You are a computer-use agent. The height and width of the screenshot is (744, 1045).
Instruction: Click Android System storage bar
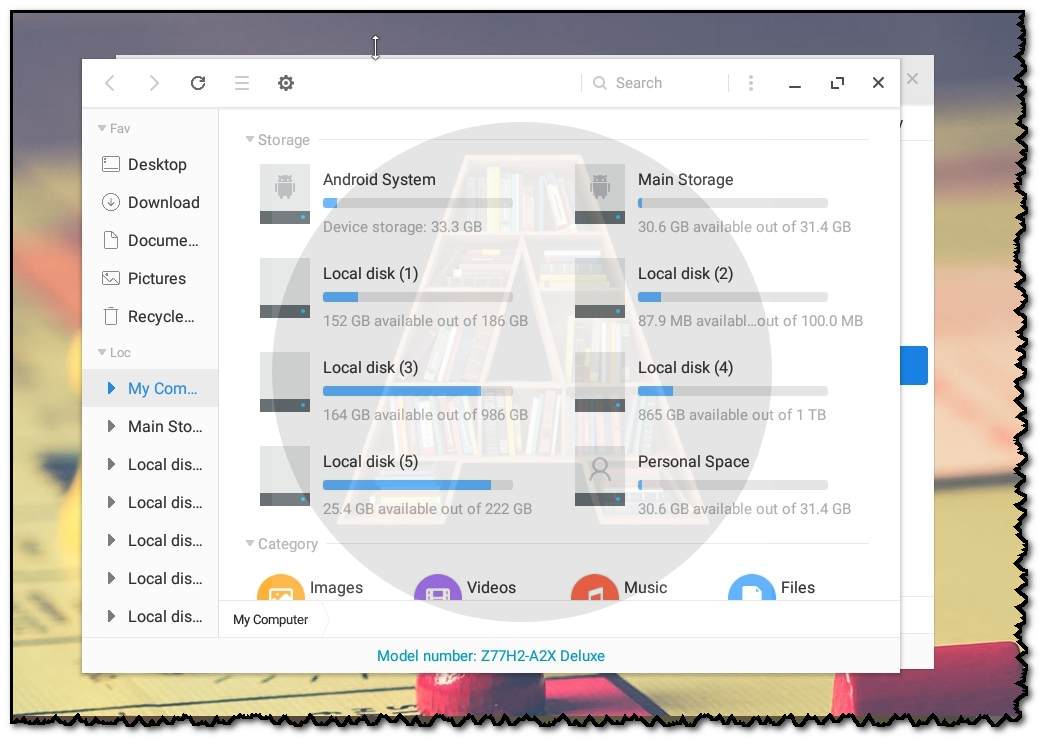pos(418,203)
